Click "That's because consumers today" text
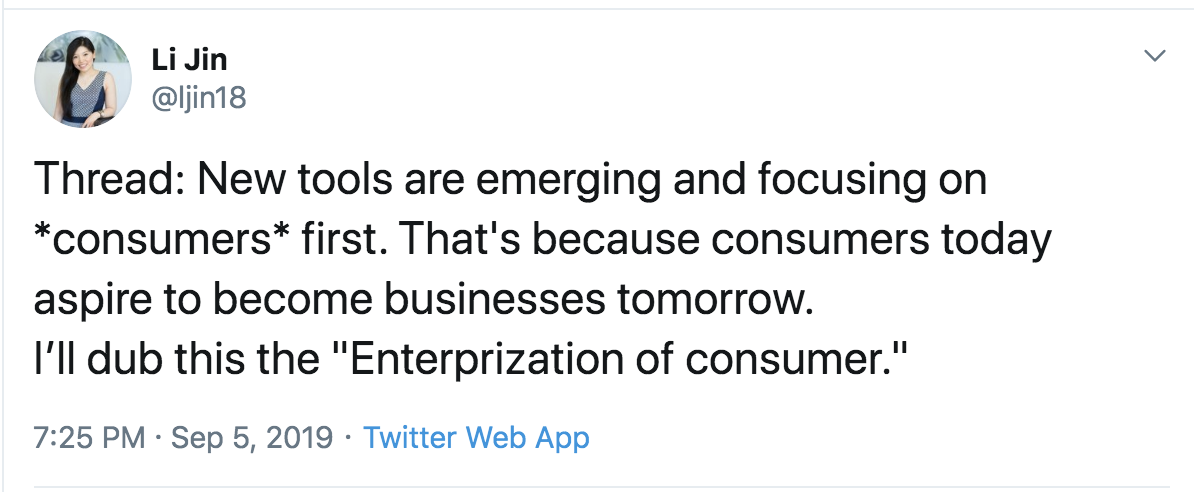1194x492 pixels. [721, 241]
